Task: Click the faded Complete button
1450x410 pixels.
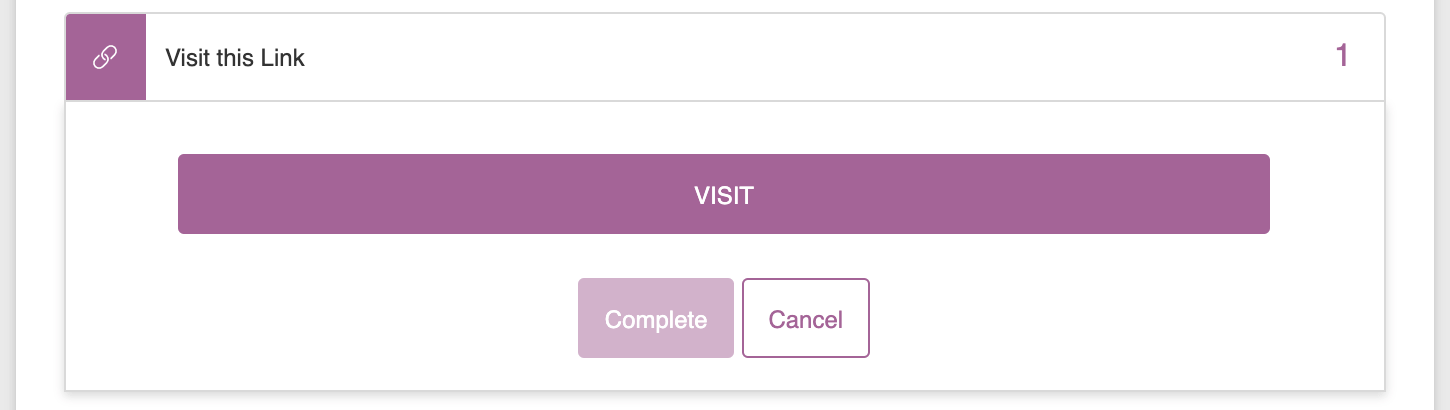Action: (656, 318)
